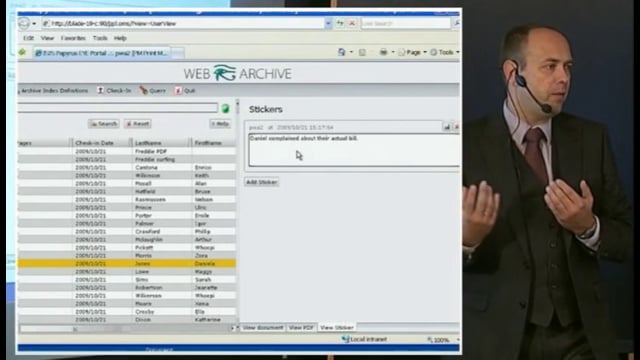Select the Palmer row

[x=127, y=224]
